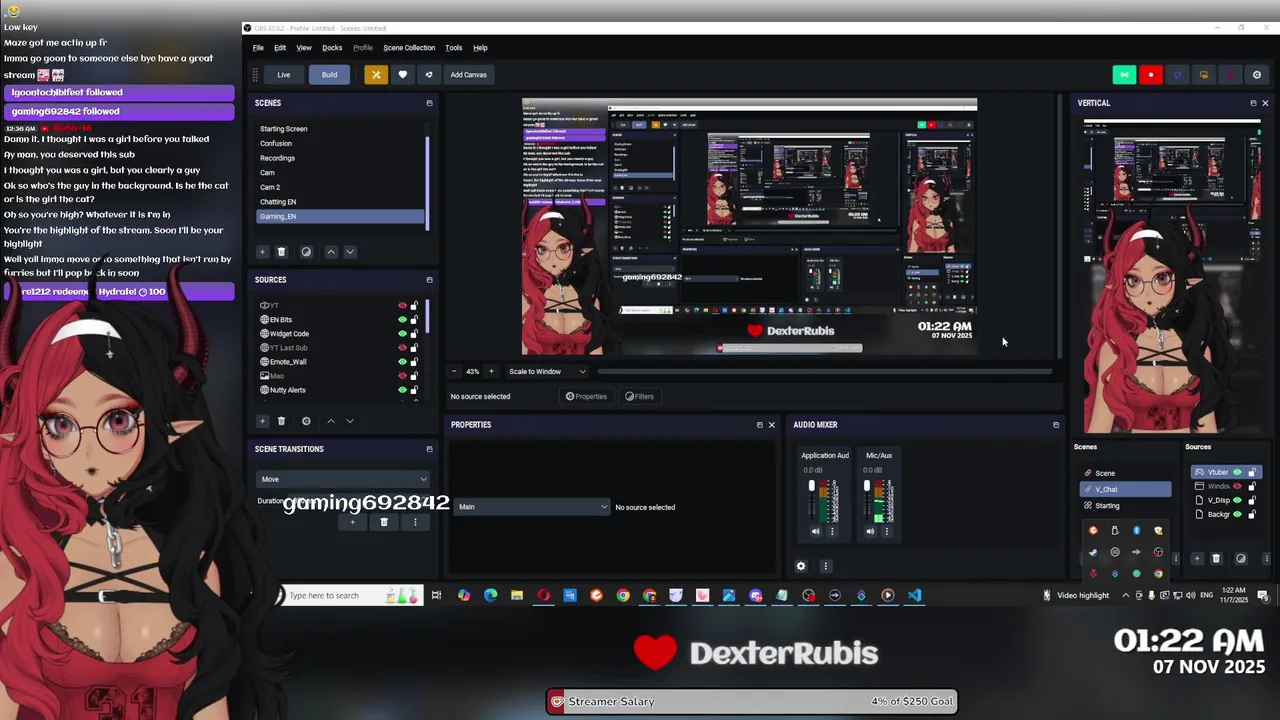Mute the Mic/Aux channel

pos(870,532)
